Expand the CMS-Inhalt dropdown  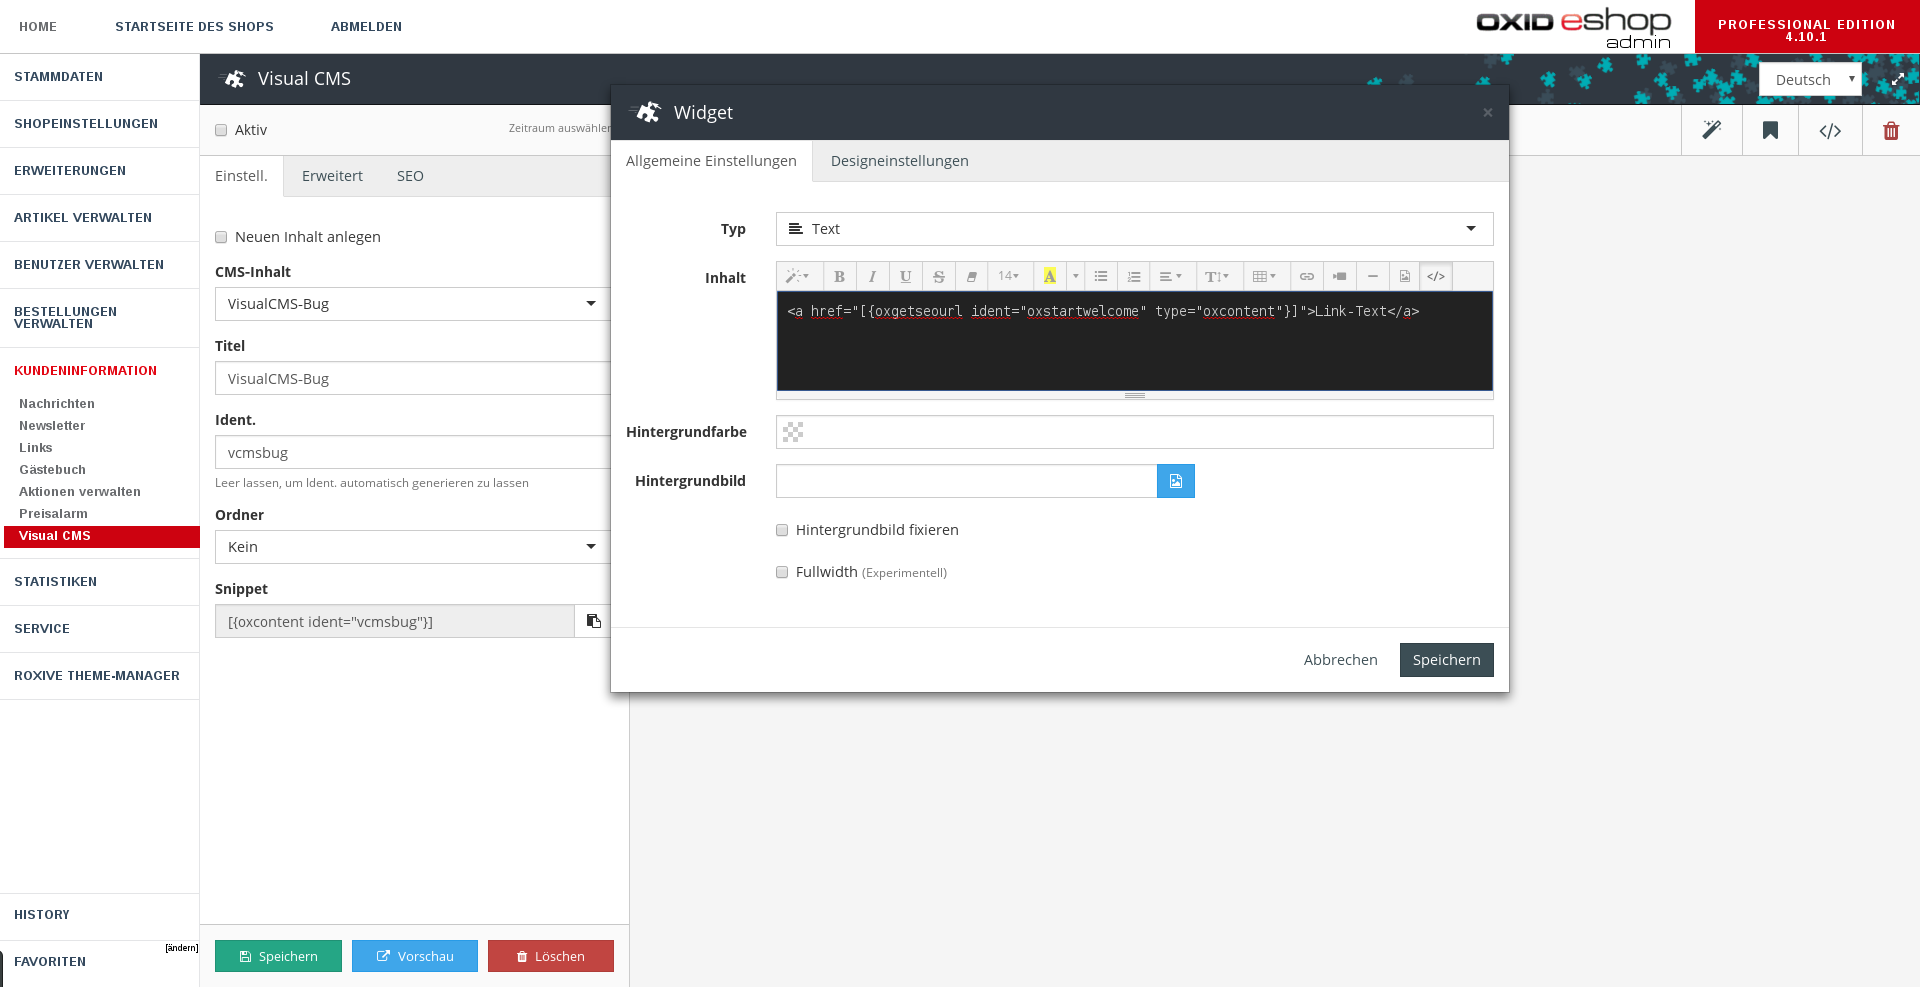(x=411, y=304)
